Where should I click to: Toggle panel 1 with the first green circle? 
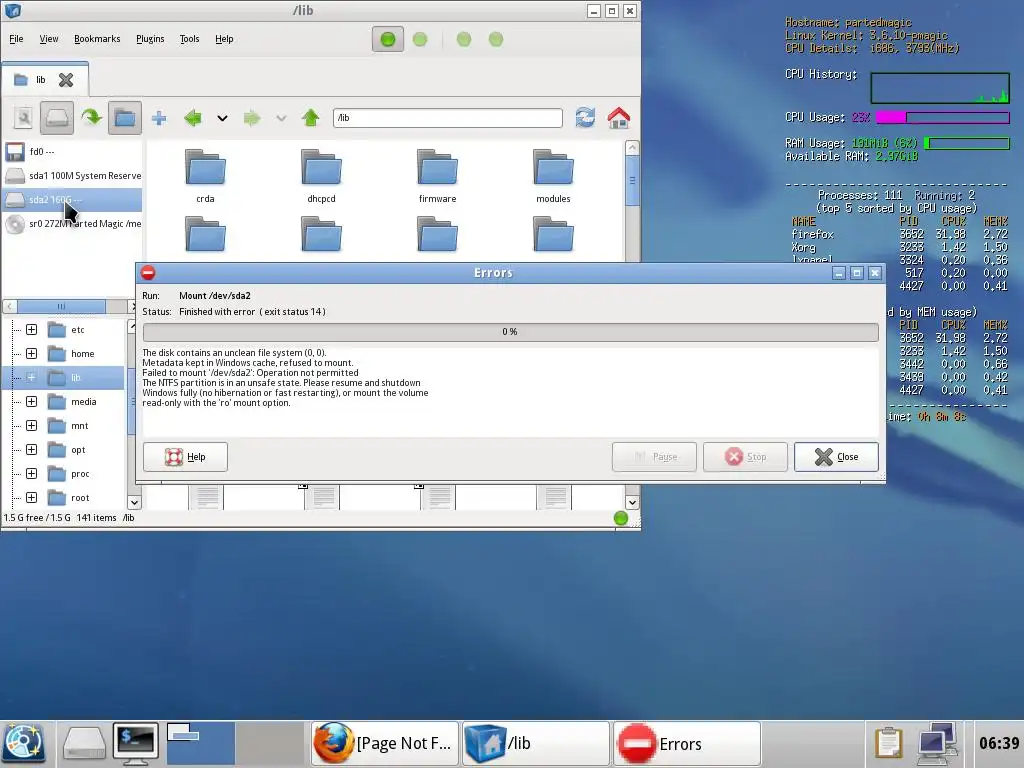[387, 39]
